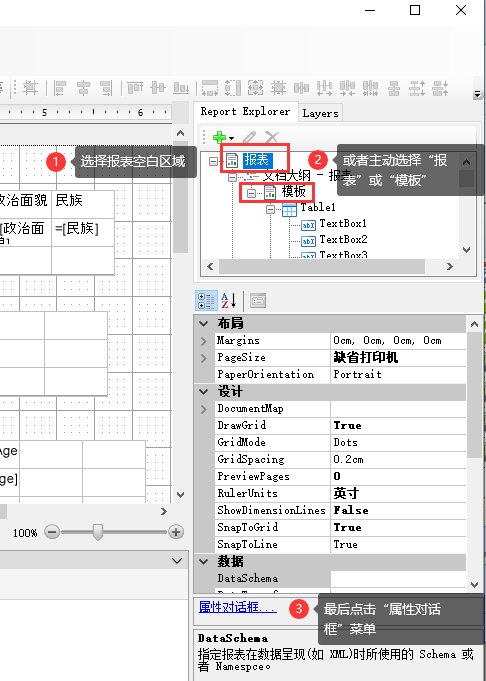Select the 模板 node in tree
The width and height of the screenshot is (486, 681).
294,192
